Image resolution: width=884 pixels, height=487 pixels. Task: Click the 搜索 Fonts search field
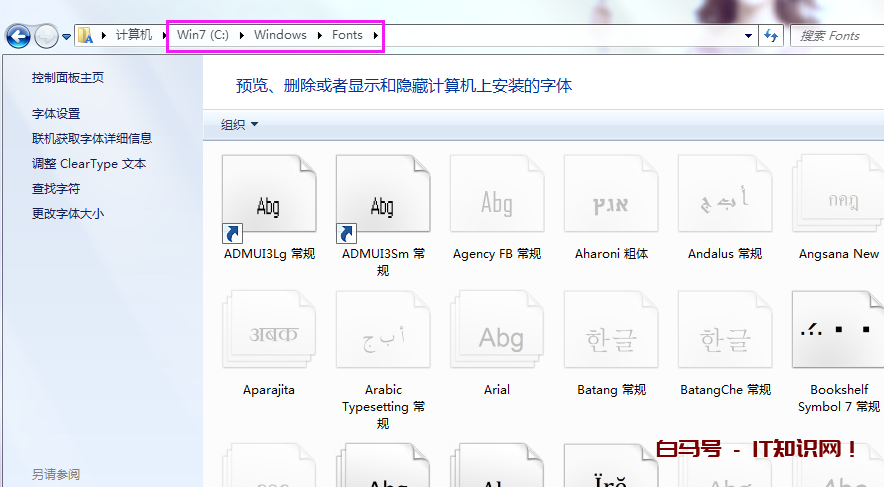coord(835,36)
